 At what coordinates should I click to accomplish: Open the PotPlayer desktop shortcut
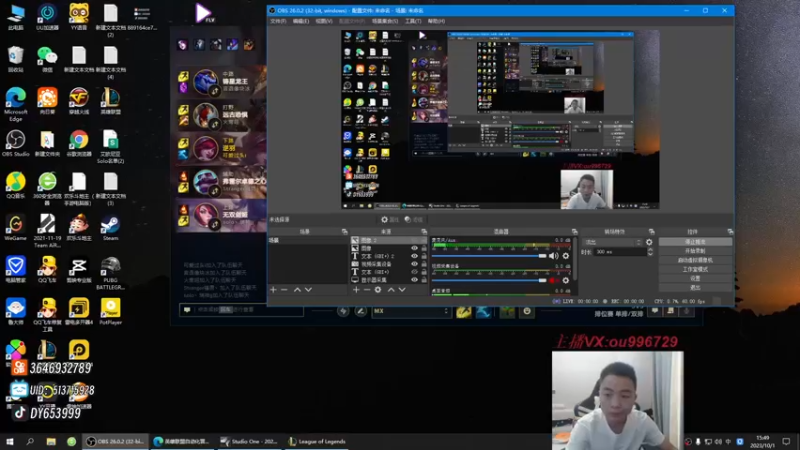point(110,312)
